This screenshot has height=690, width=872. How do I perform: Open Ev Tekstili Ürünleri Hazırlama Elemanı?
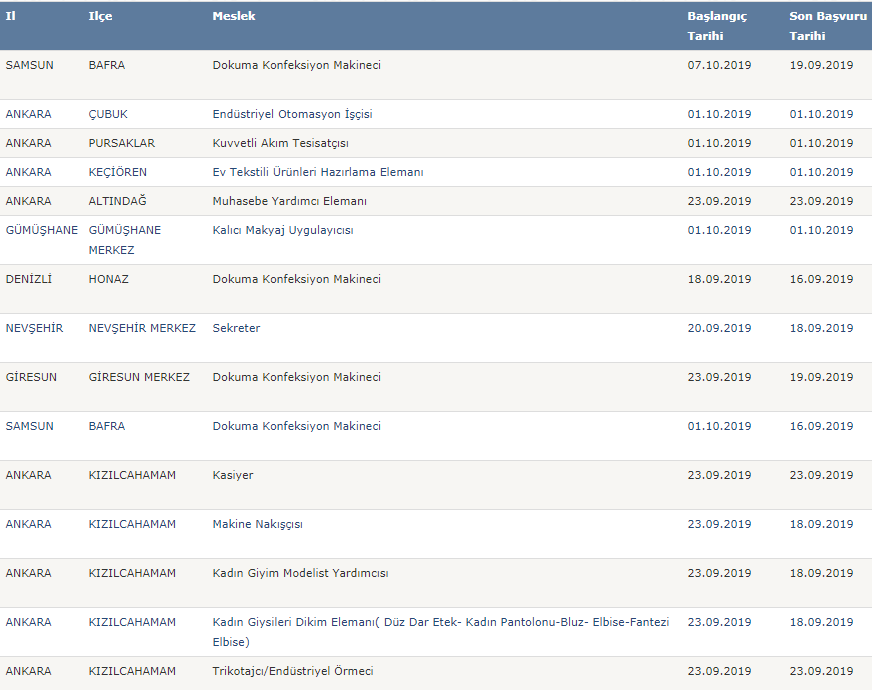(318, 172)
